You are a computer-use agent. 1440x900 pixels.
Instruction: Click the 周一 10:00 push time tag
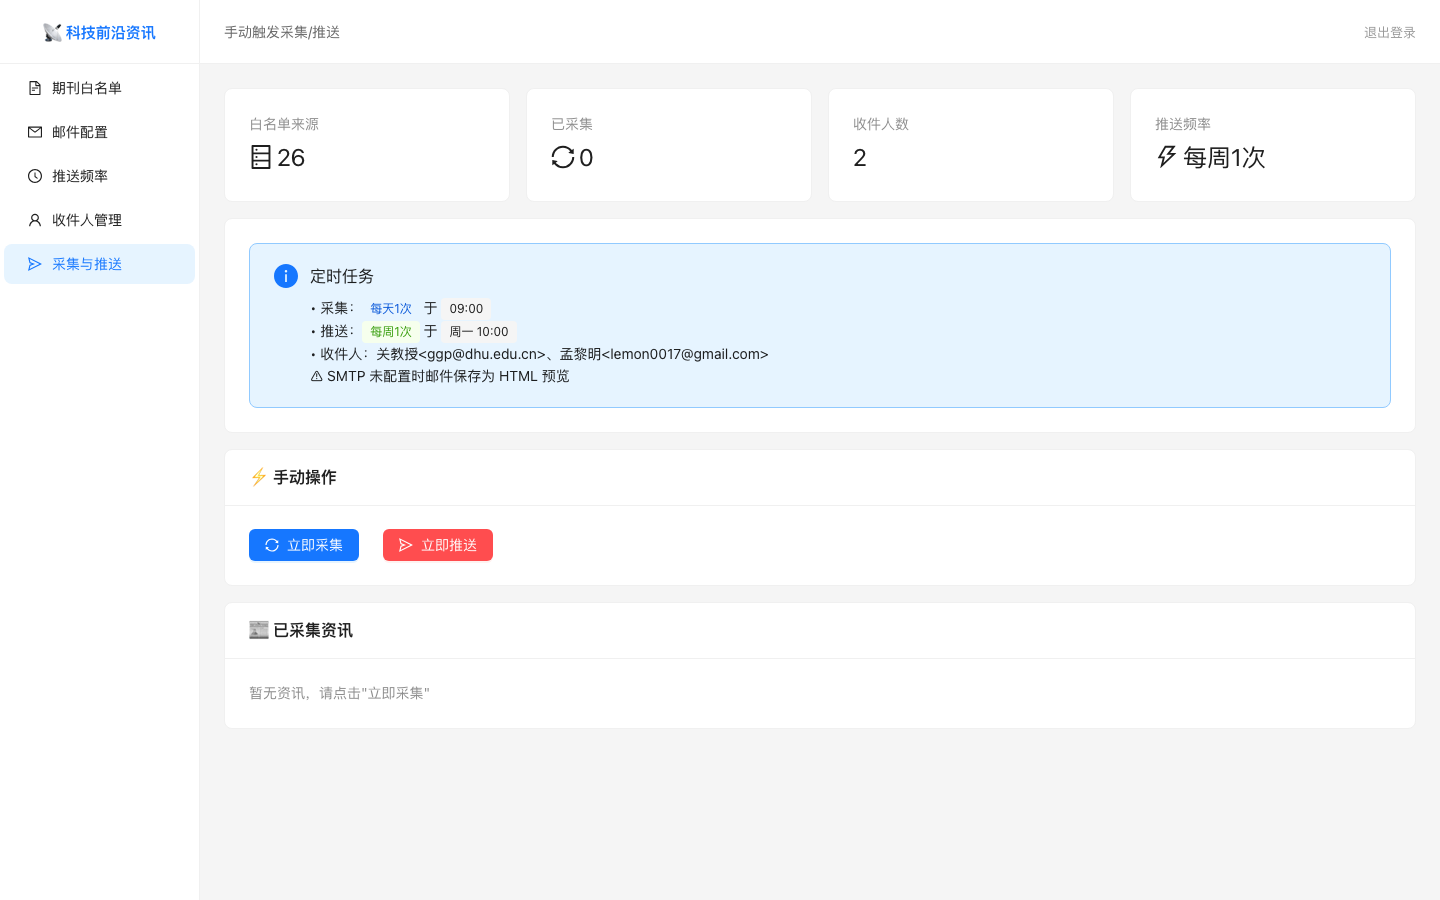[479, 332]
